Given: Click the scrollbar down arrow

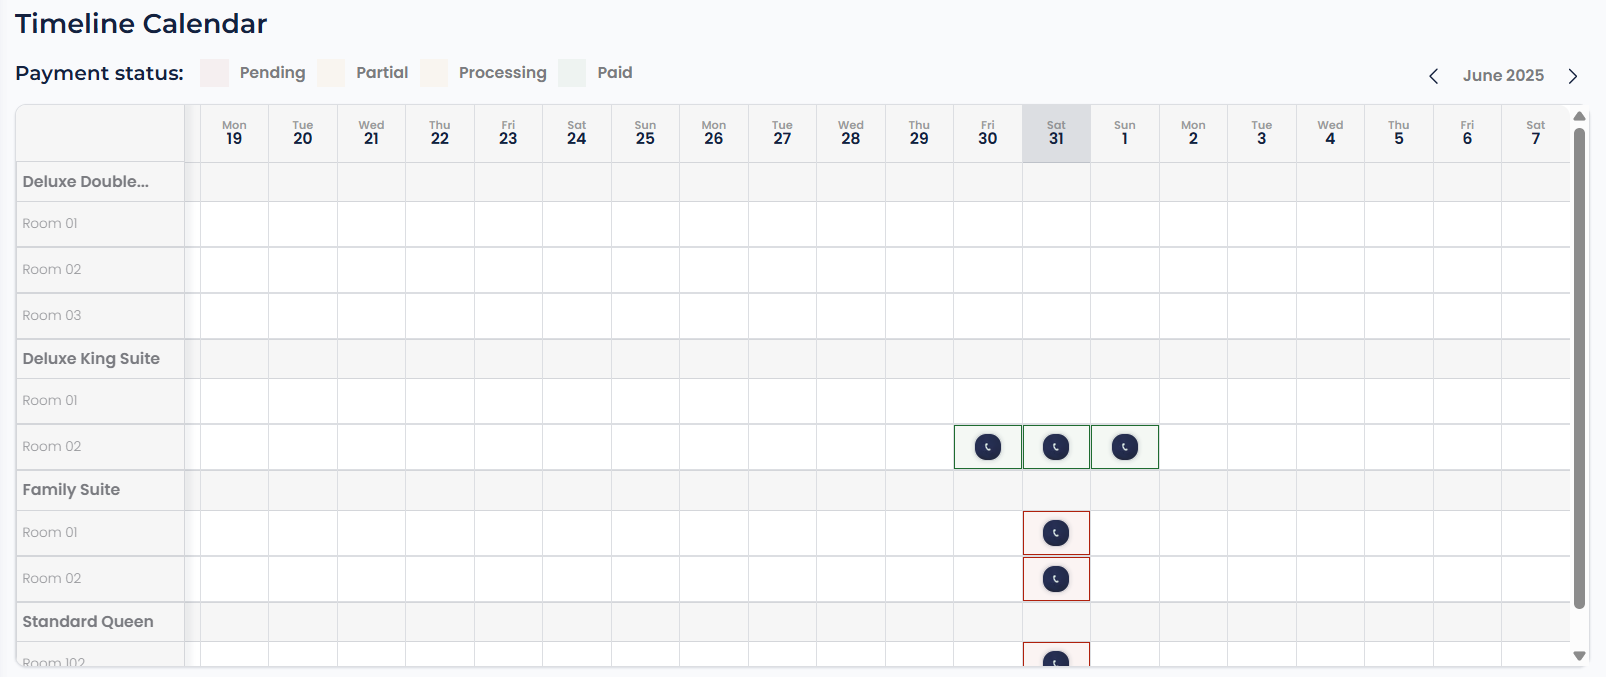Looking at the screenshot, I should tap(1580, 656).
